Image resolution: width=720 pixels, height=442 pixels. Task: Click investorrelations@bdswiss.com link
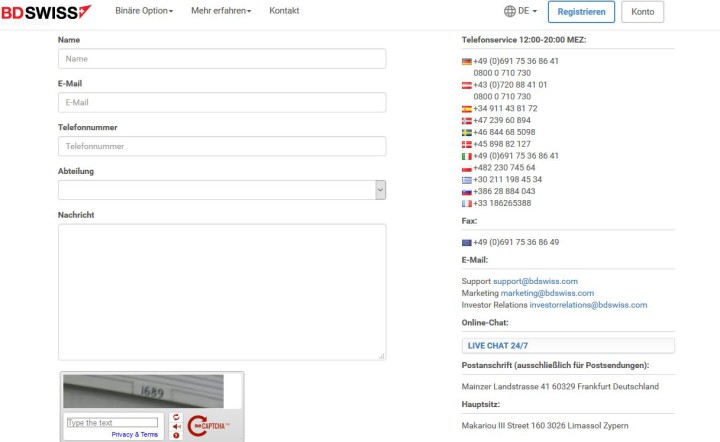click(588, 305)
